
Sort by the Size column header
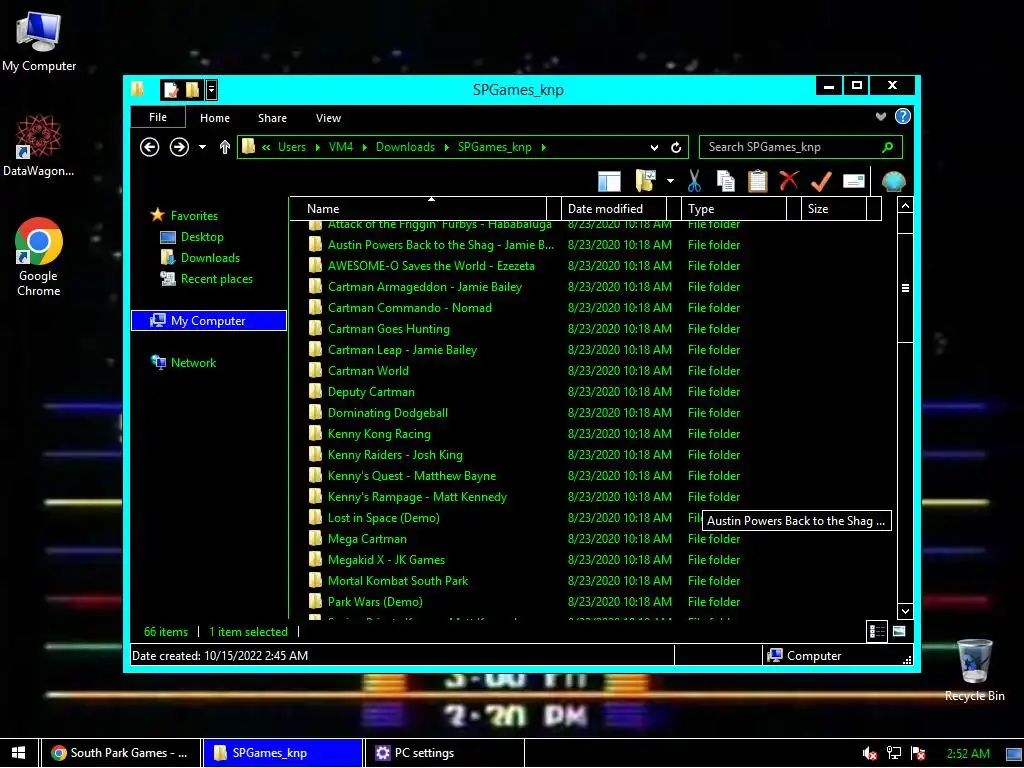coord(834,209)
